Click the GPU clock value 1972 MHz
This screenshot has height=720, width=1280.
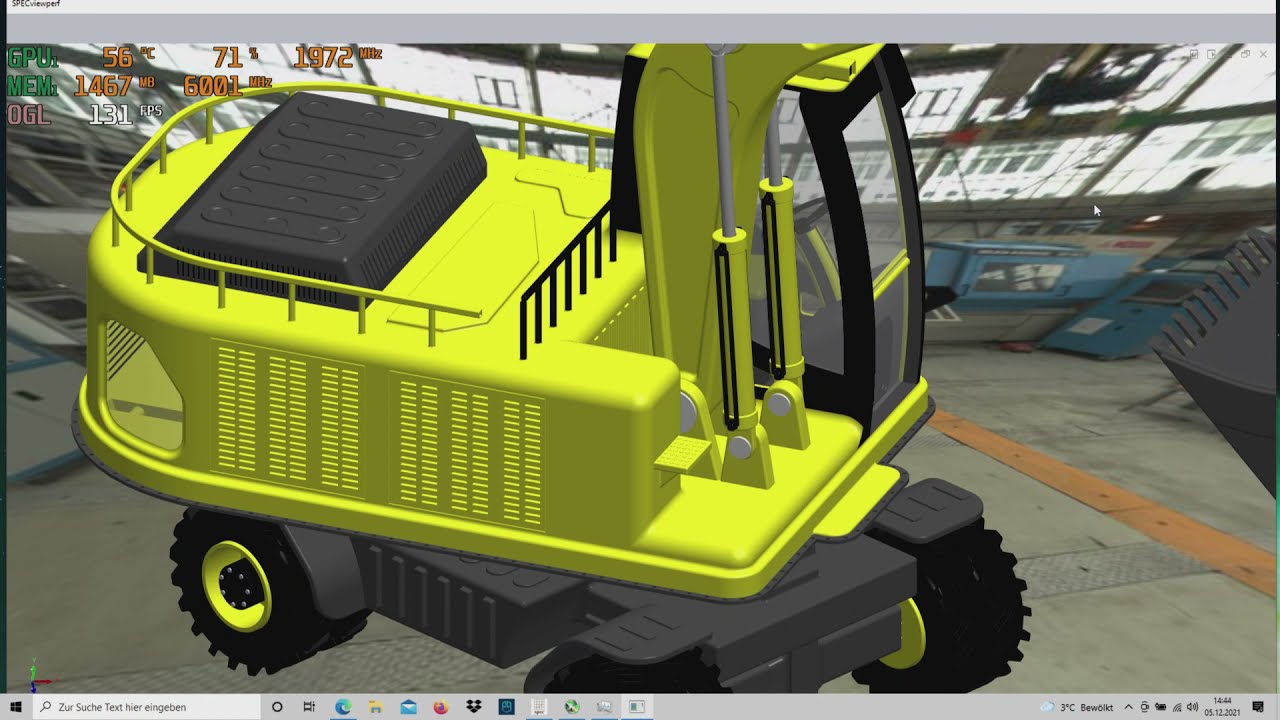[x=338, y=57]
